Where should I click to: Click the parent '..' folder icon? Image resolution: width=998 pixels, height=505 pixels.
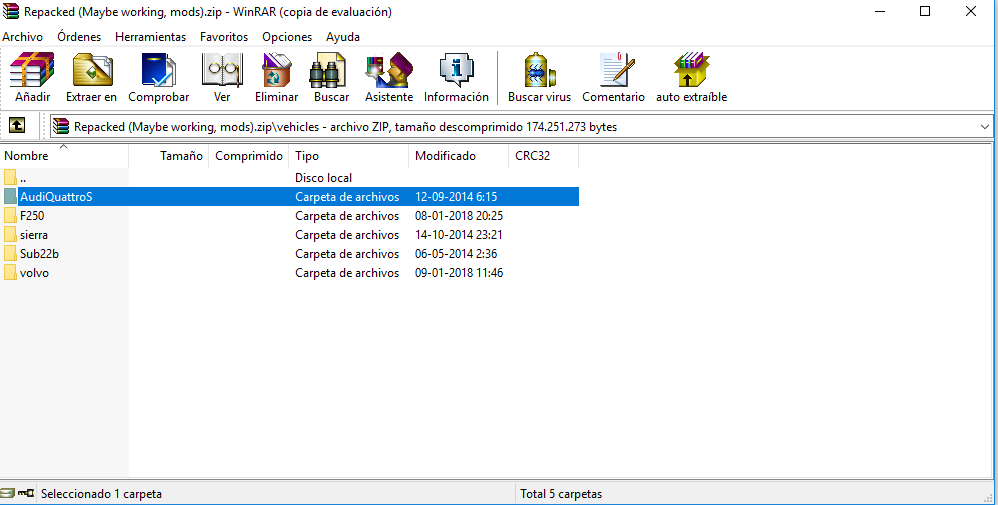point(10,178)
